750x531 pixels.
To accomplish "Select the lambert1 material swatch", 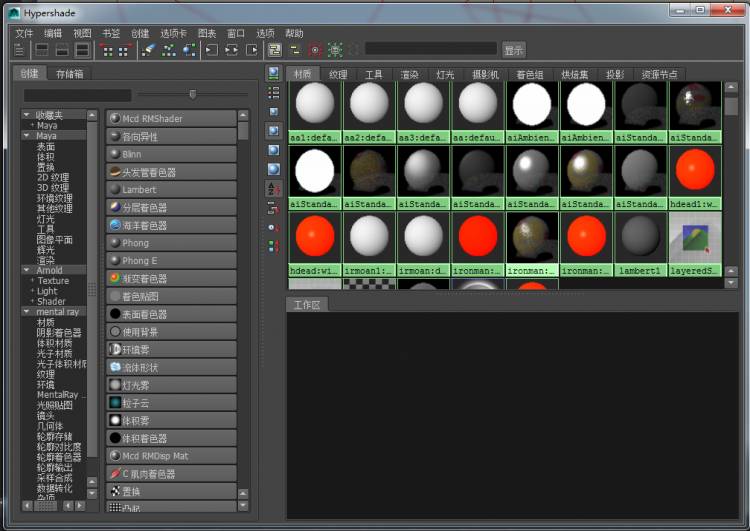I will [640, 244].
